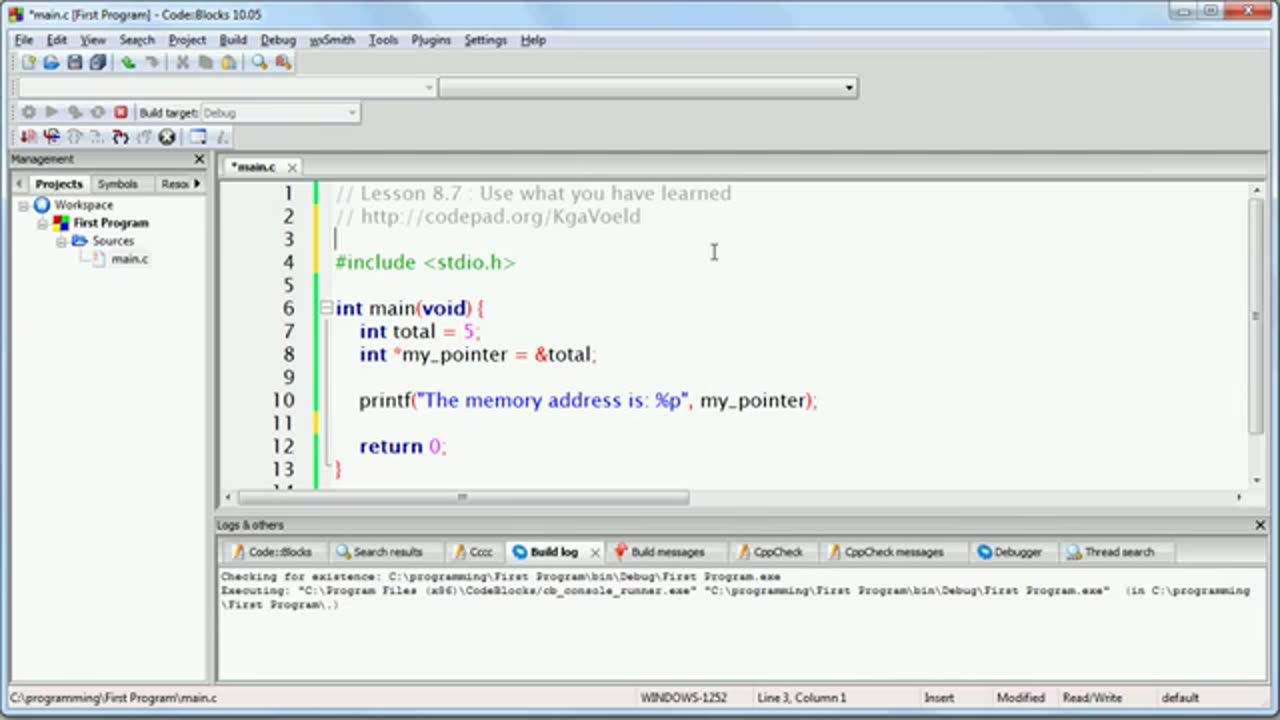The width and height of the screenshot is (1280, 720).
Task: Stop the debugger with the black X icon
Action: point(167,137)
